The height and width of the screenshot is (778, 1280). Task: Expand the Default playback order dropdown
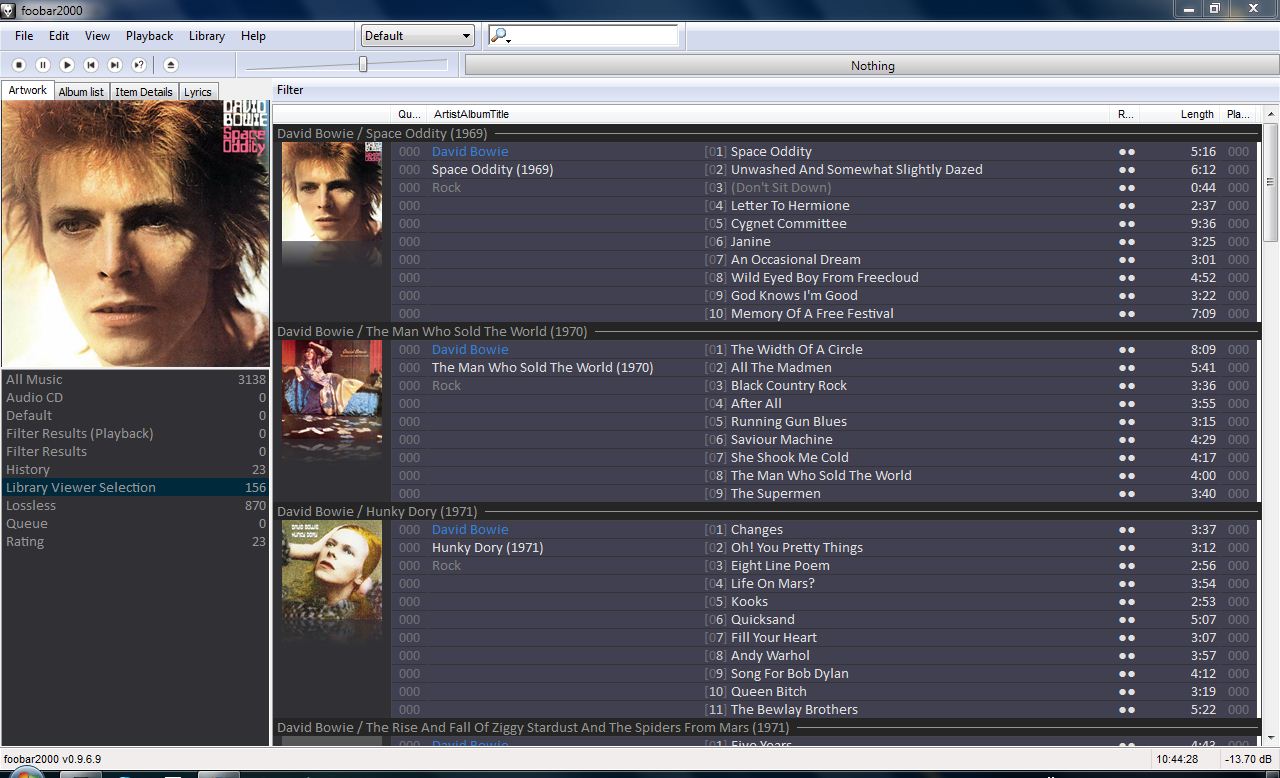click(417, 36)
